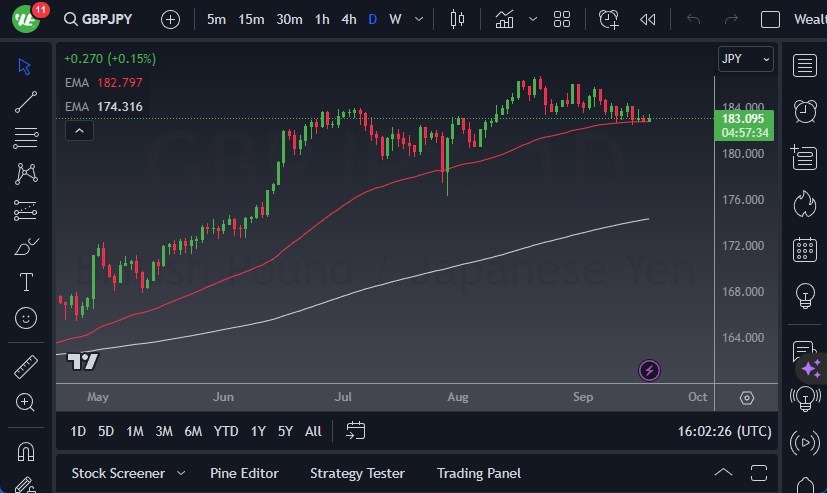Choose the brush drawing tool
This screenshot has width=827, height=493.
26,246
